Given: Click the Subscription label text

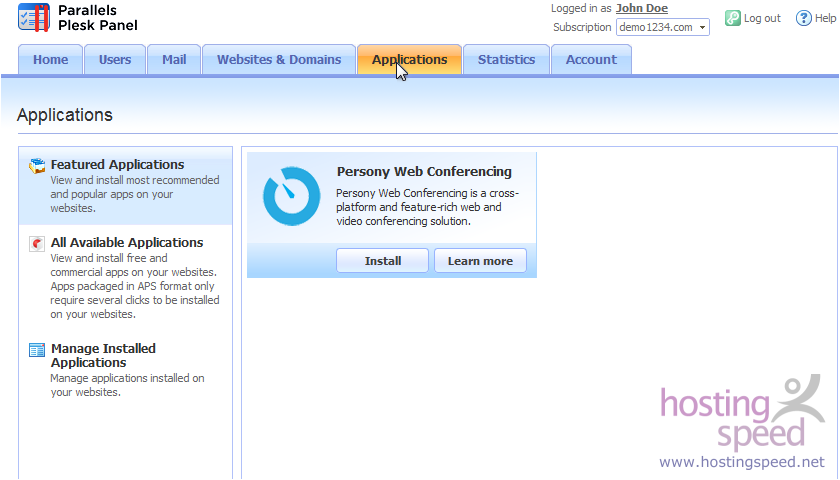Looking at the screenshot, I should 582,27.
